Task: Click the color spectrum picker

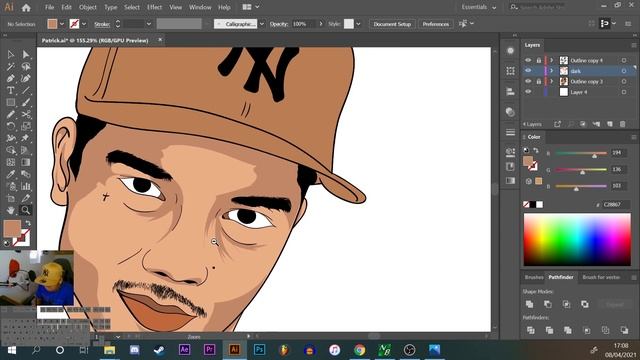Action: click(577, 239)
